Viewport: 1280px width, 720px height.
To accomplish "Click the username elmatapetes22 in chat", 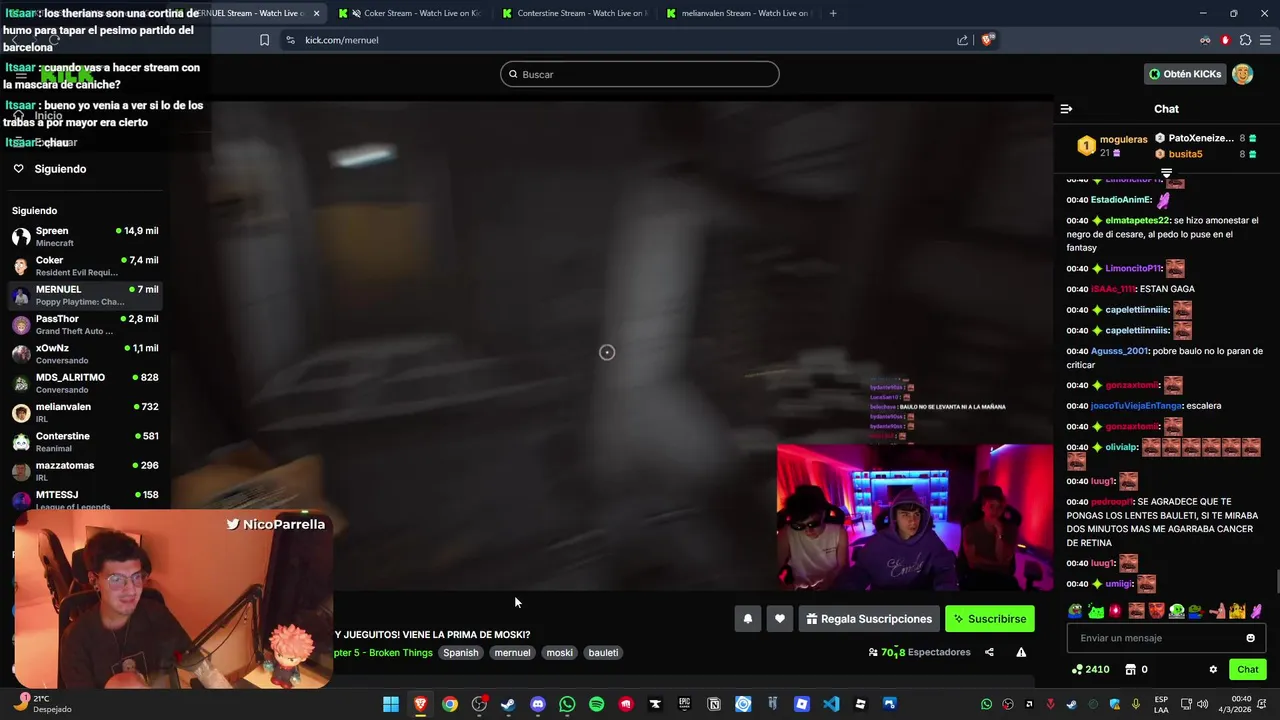I will coord(1137,220).
